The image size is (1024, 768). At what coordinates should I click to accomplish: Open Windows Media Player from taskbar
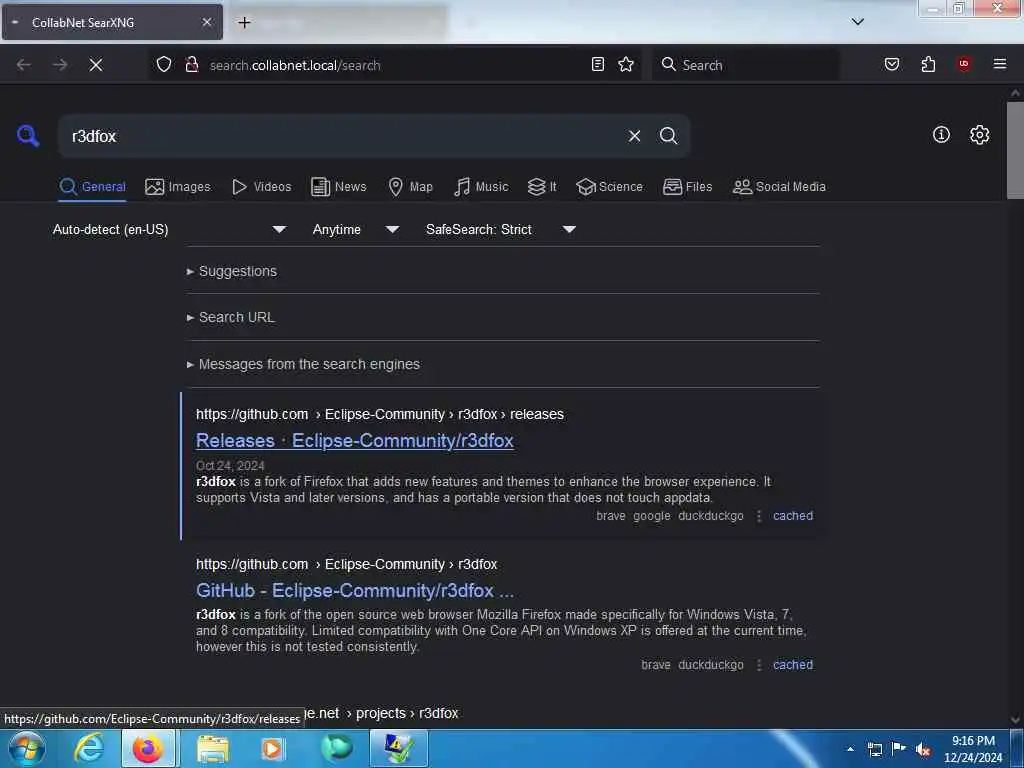[x=272, y=748]
